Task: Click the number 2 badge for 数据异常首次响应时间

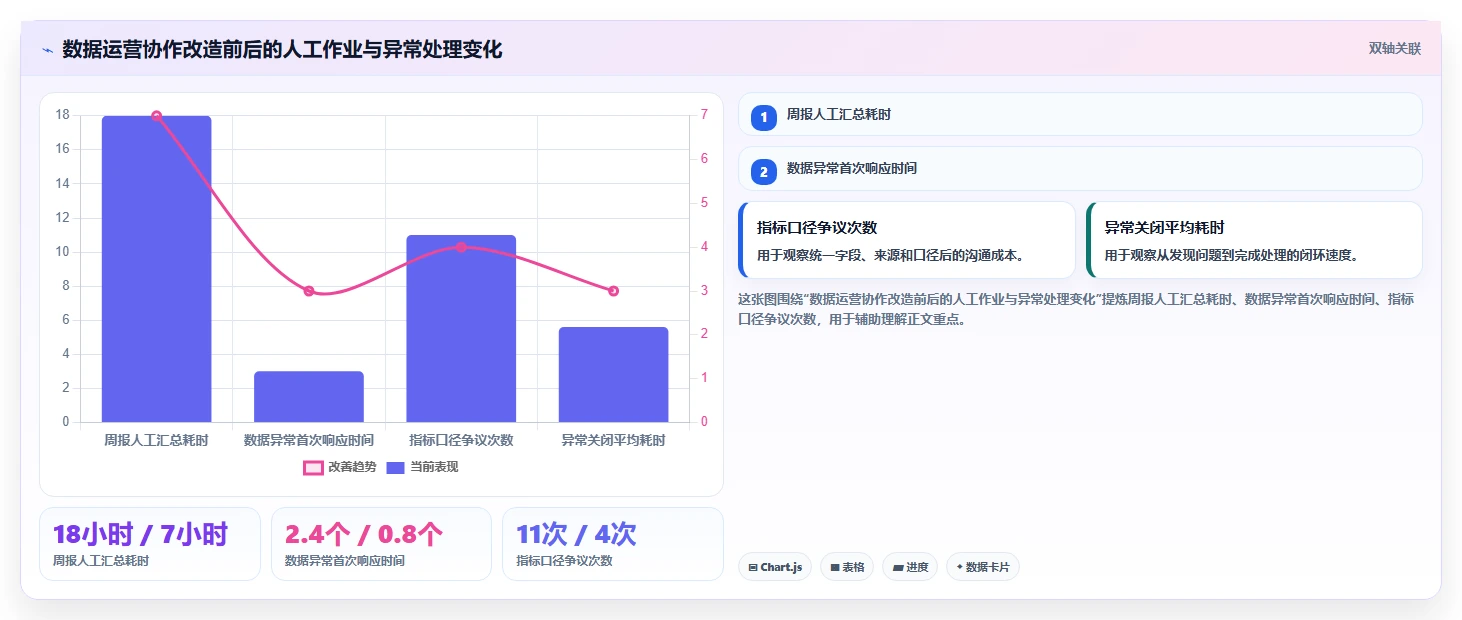Action: click(764, 172)
